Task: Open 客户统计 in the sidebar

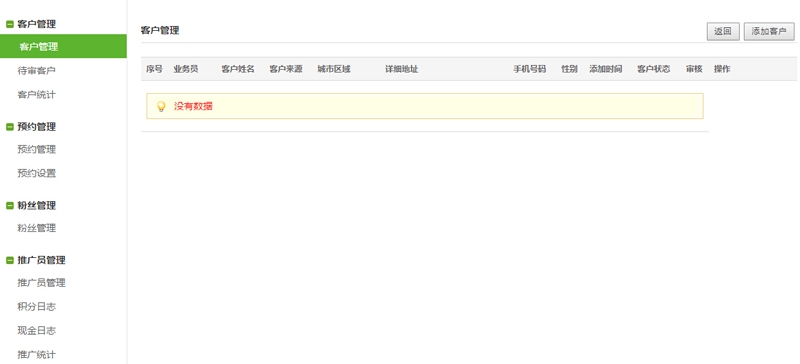Action: tap(36, 94)
